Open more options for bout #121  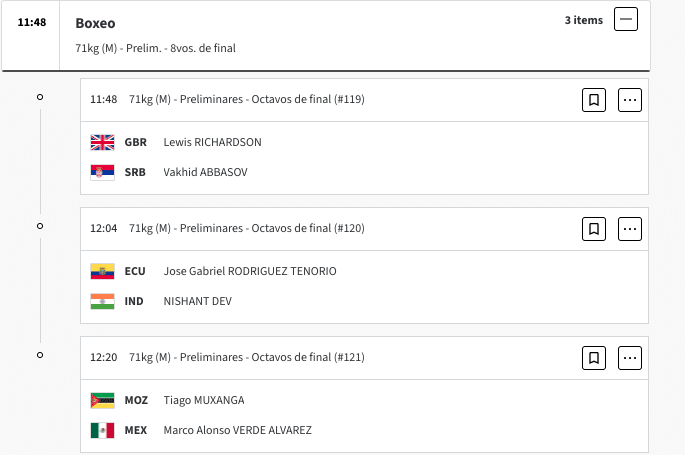[630, 358]
